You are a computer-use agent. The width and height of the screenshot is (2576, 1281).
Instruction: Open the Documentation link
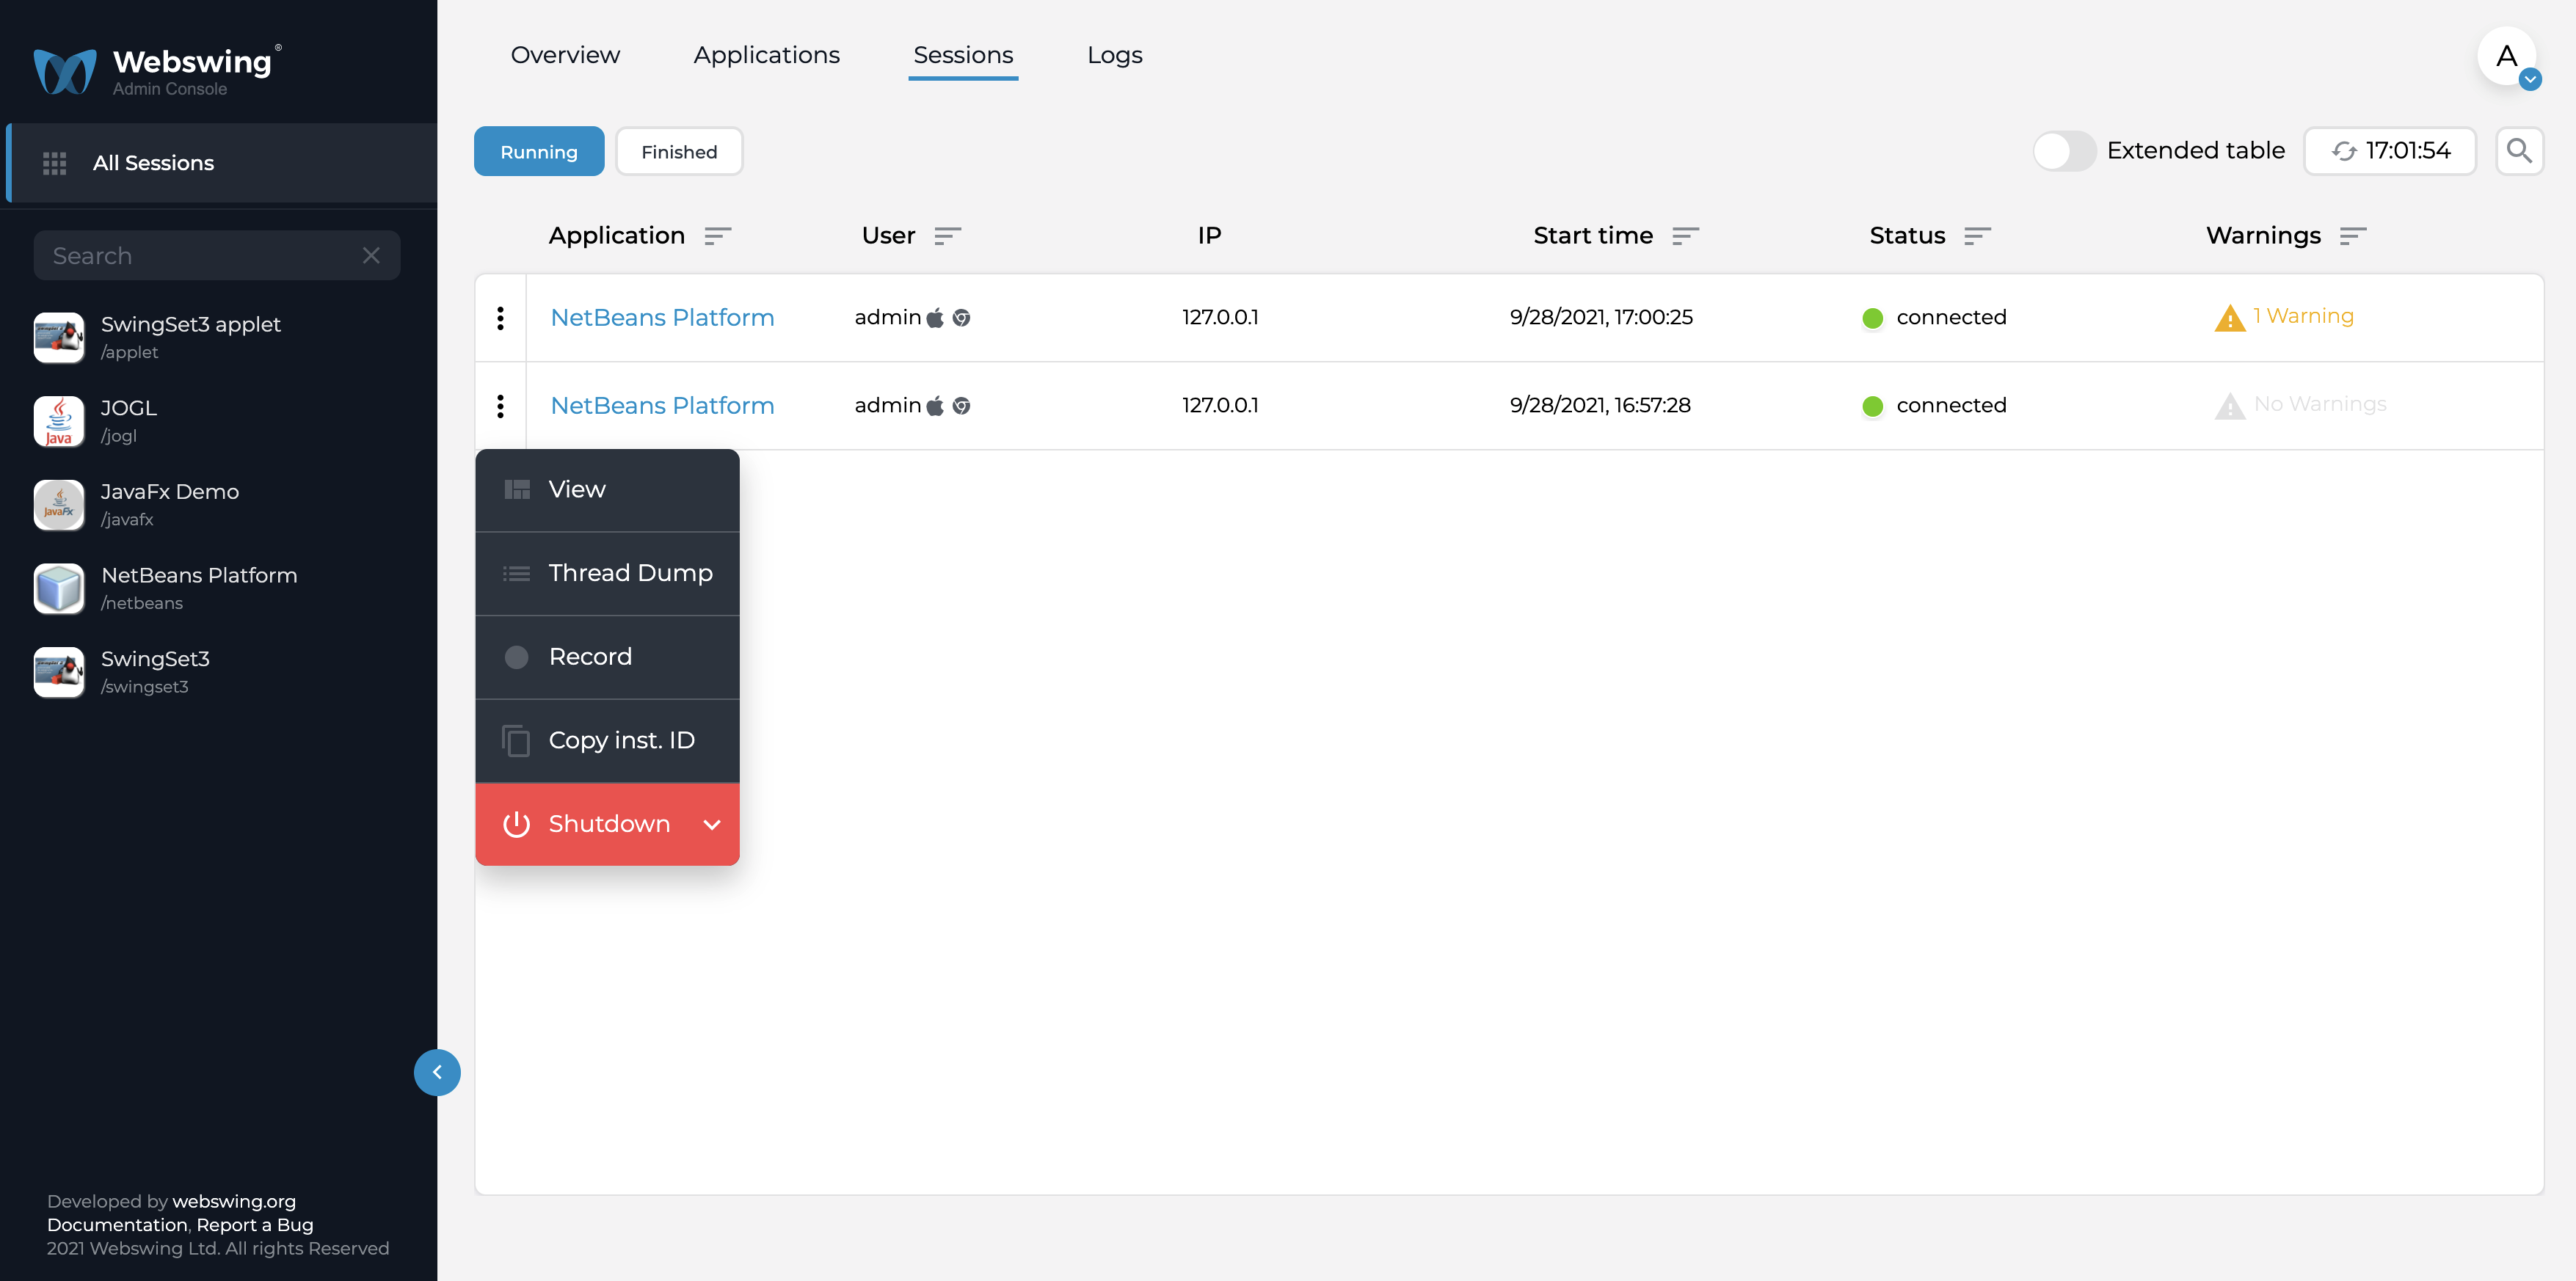coord(117,1225)
